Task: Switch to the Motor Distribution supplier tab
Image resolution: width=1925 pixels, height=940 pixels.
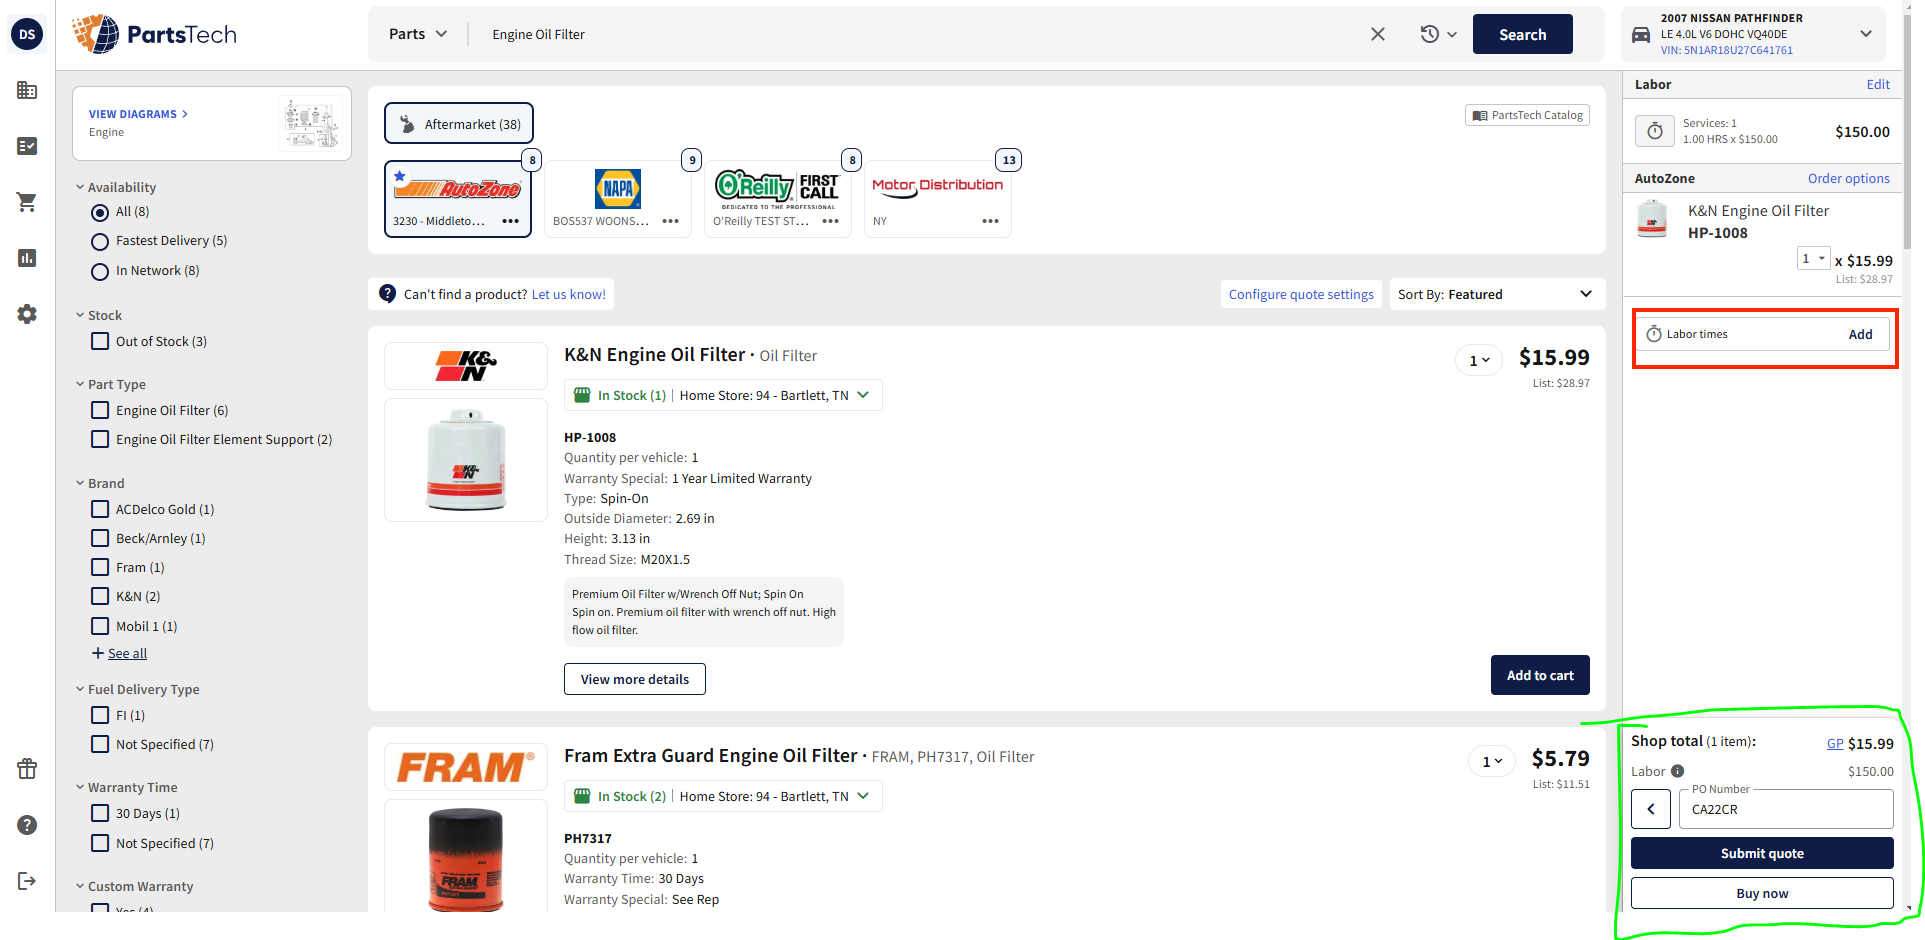Action: pyautogui.click(x=936, y=198)
